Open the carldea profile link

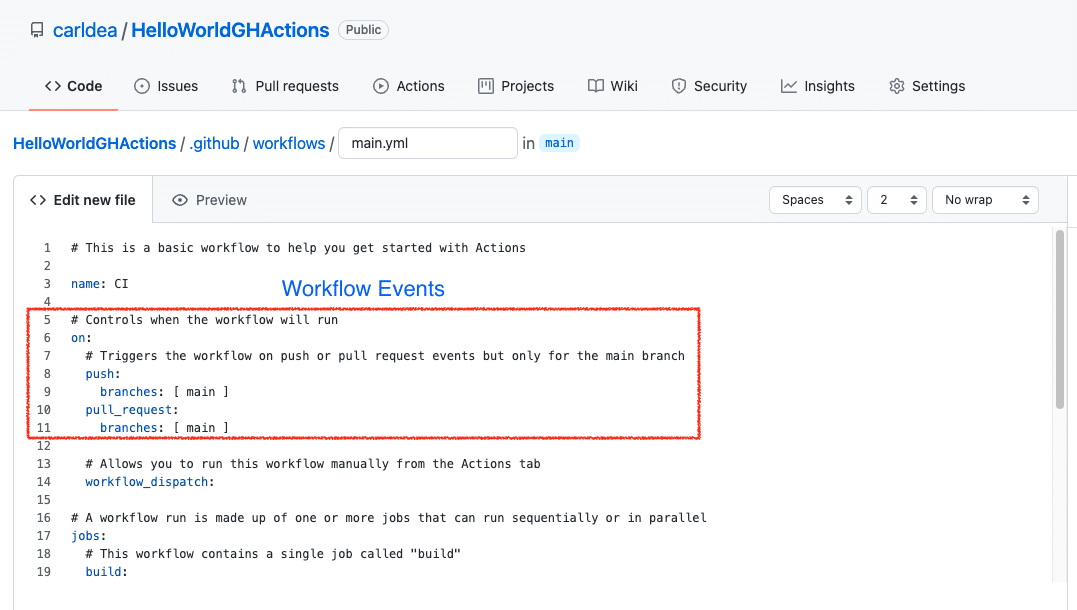[85, 30]
